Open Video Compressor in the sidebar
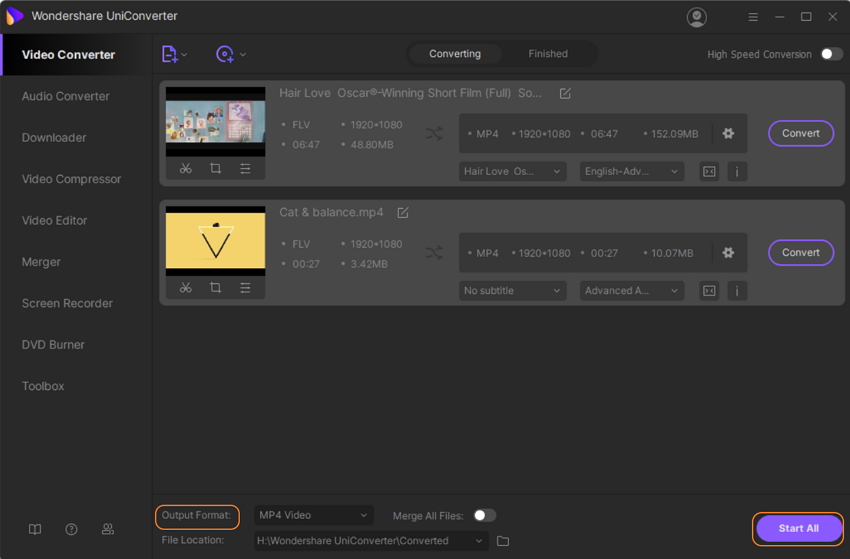 [71, 179]
